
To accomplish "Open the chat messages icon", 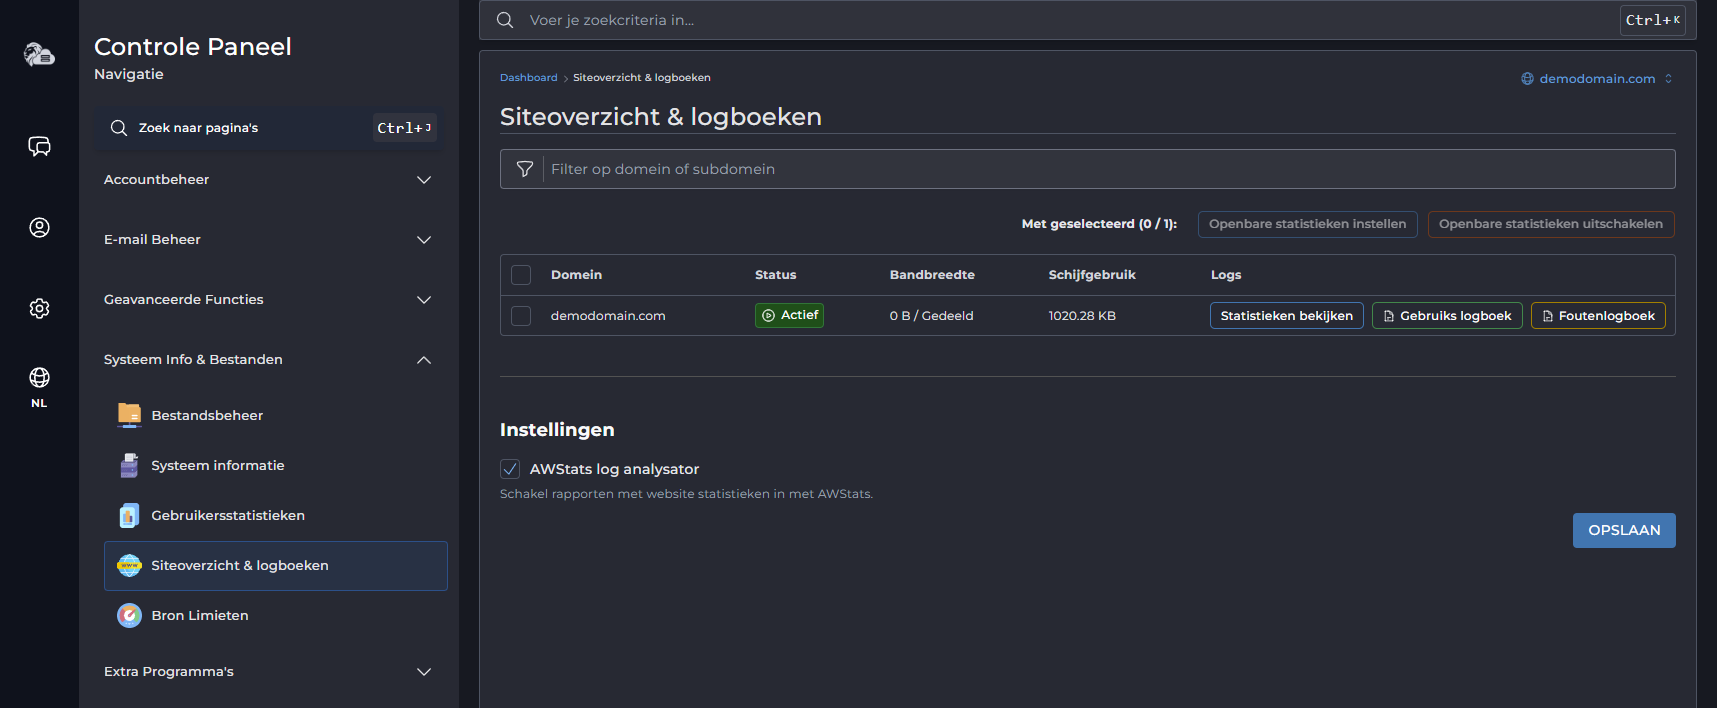I will point(39,147).
